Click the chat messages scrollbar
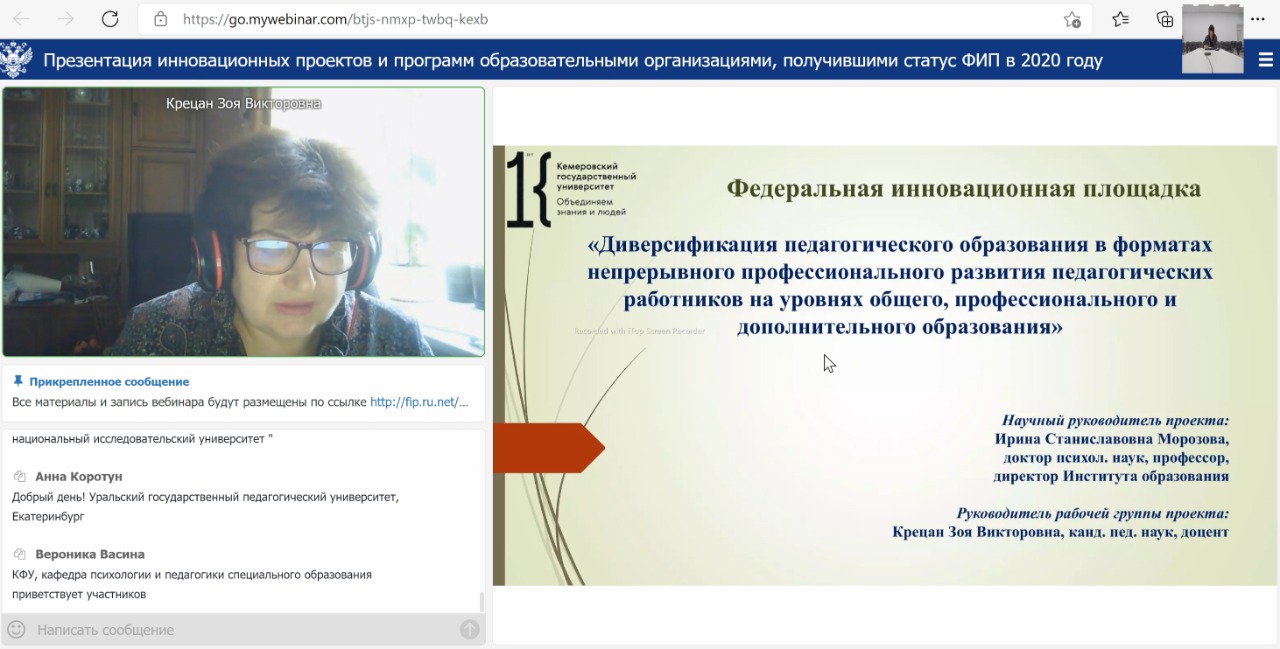 (481, 601)
